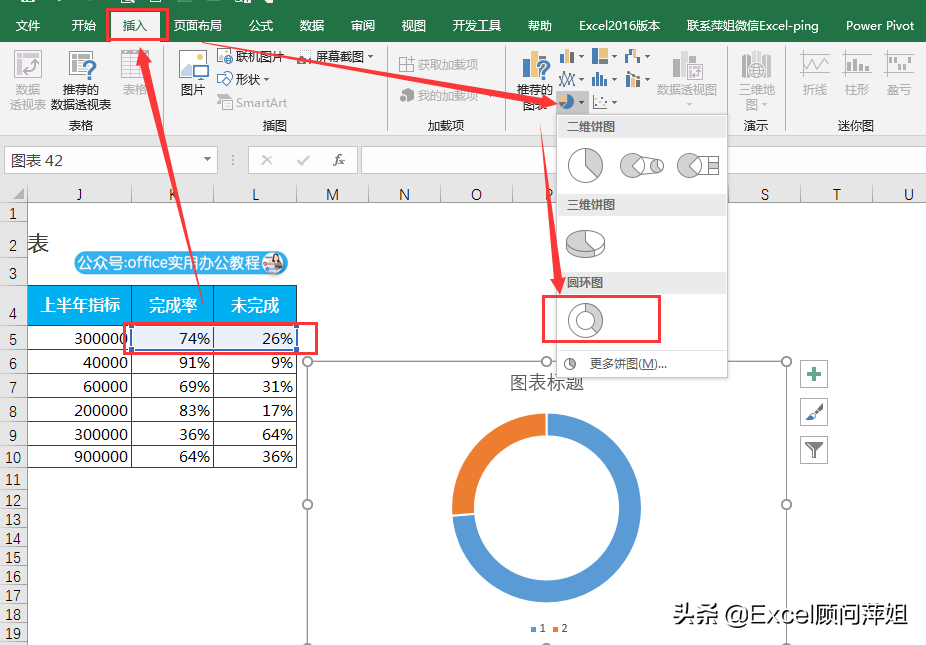Select the 未完成 header cell
This screenshot has width=926, height=645.
(255, 305)
